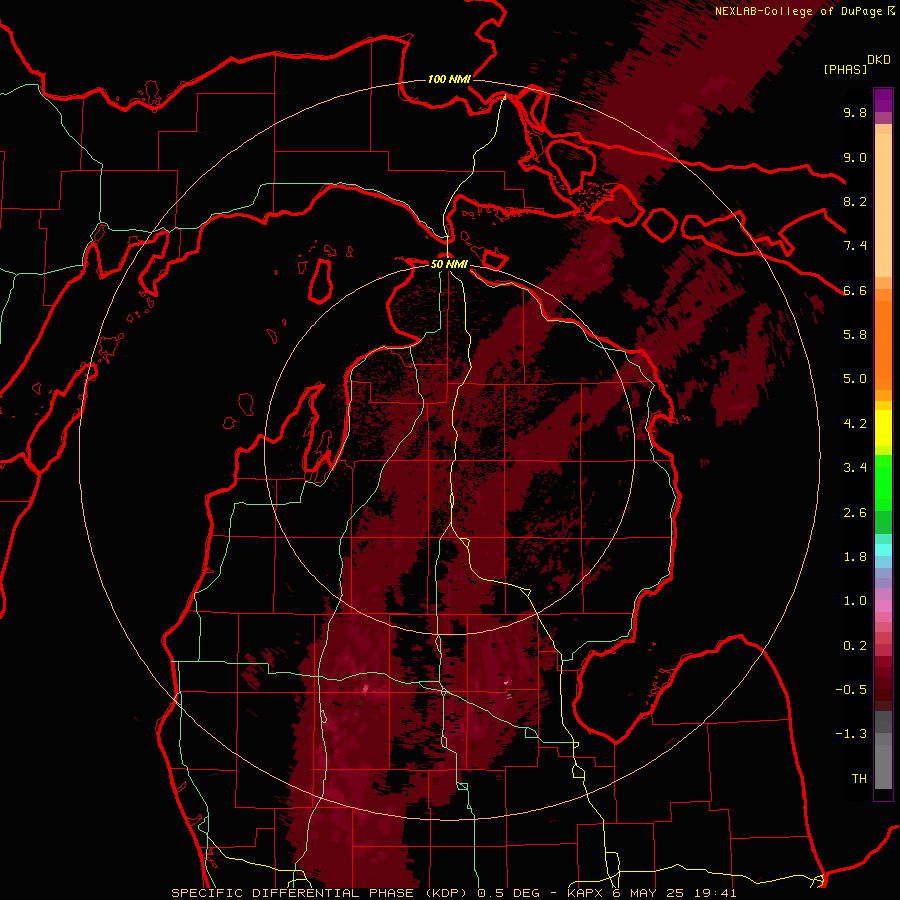900x900 pixels.
Task: Select the 6.6 value on the KDP scale
Action: point(855,290)
